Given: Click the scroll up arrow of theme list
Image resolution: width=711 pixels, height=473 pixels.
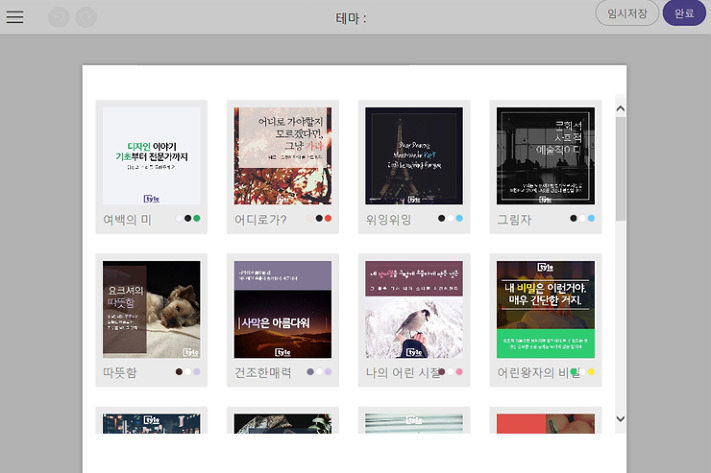Looking at the screenshot, I should click(620, 108).
